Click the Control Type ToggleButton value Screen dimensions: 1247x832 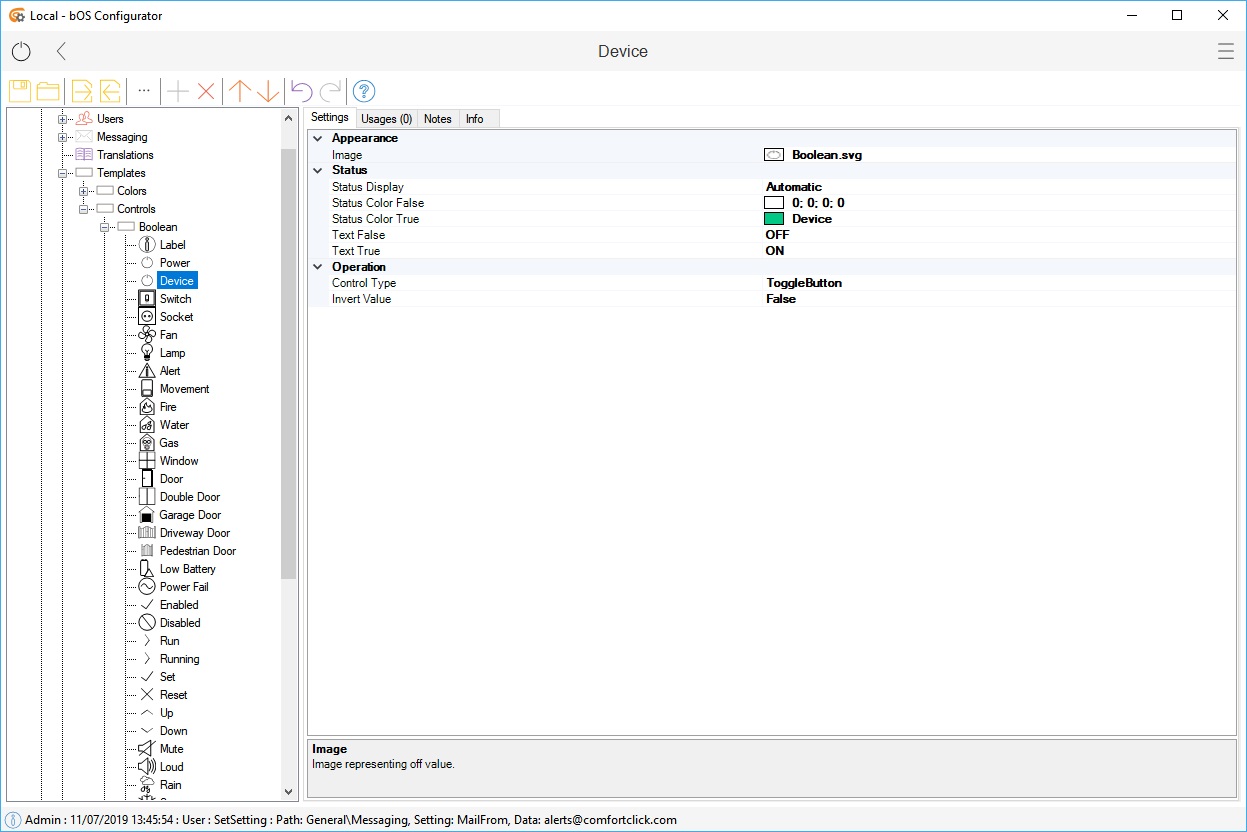point(804,283)
